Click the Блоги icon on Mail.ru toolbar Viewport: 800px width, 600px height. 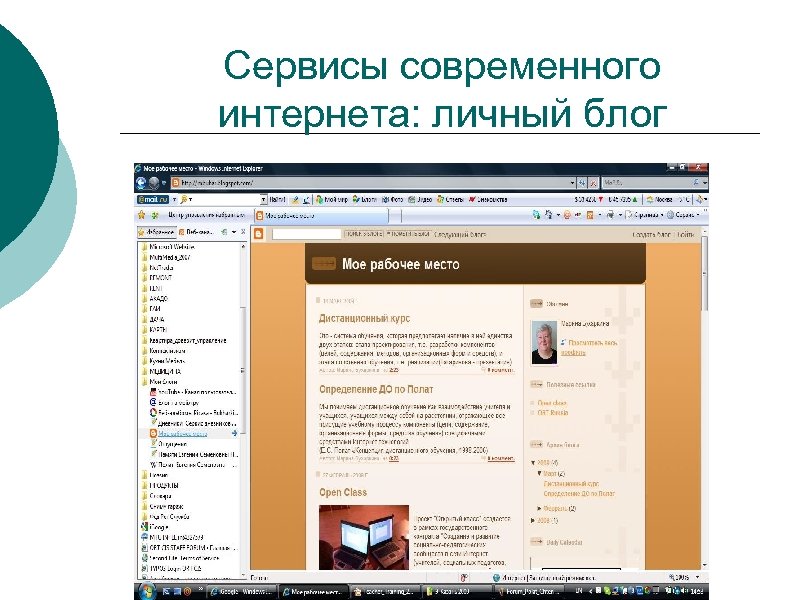(x=356, y=198)
